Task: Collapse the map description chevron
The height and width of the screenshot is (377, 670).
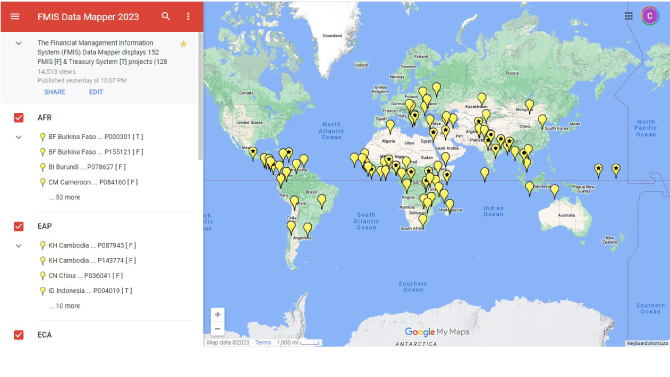Action: [x=18, y=43]
